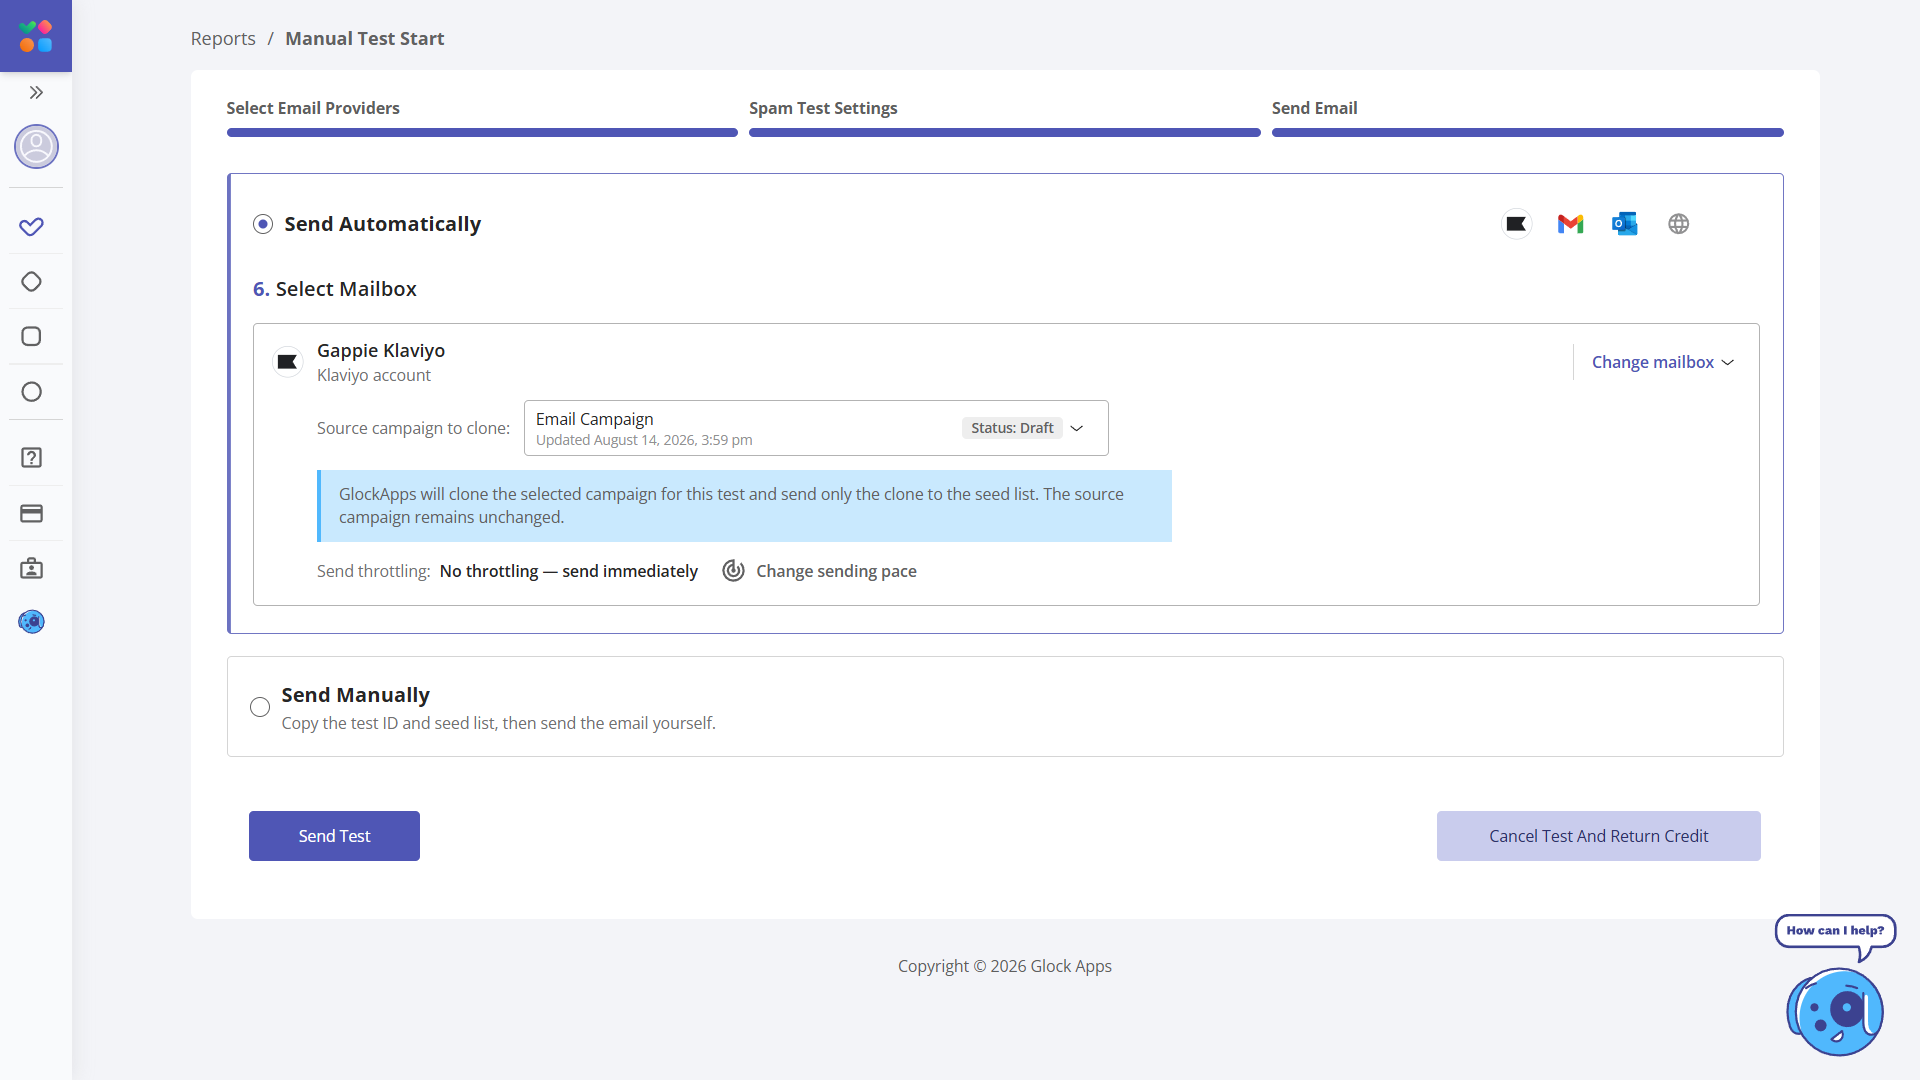This screenshot has height=1080, width=1920.
Task: Go to Send Email step
Action: [1527, 118]
